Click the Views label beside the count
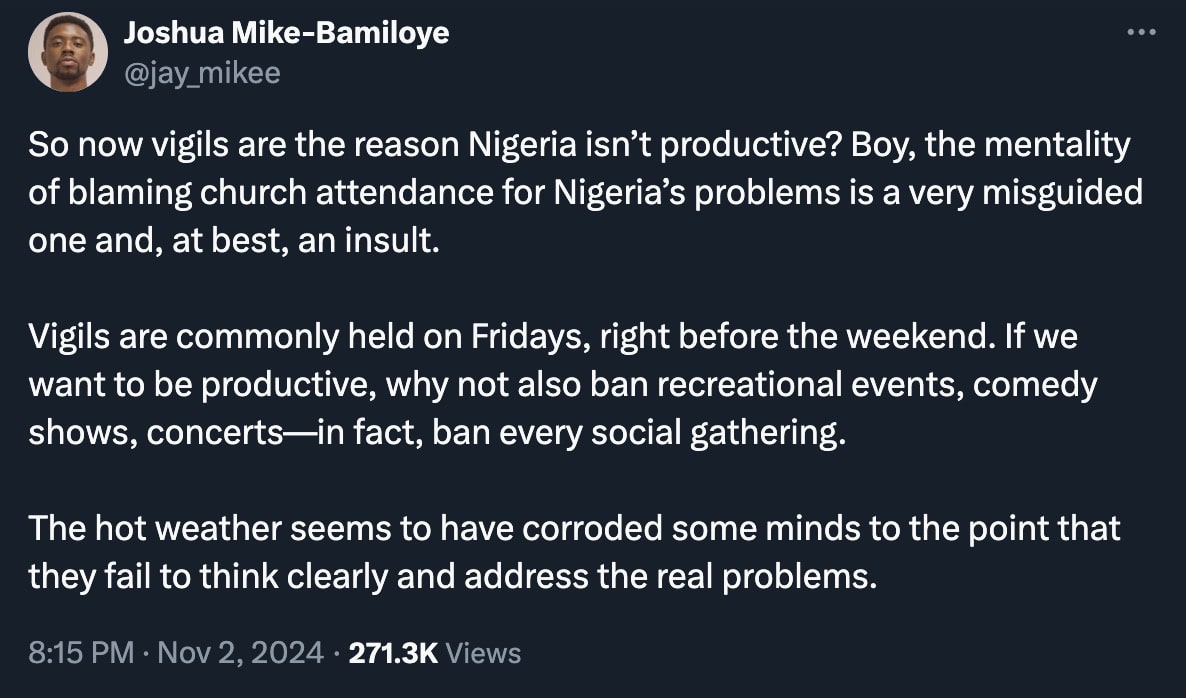The width and height of the screenshot is (1186, 698). pos(482,653)
